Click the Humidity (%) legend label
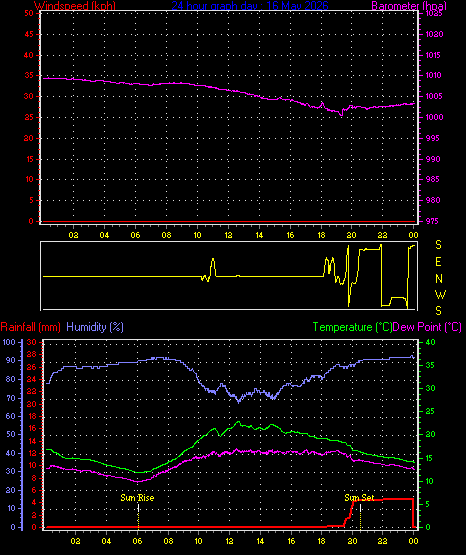466x555 pixels. pos(95,327)
